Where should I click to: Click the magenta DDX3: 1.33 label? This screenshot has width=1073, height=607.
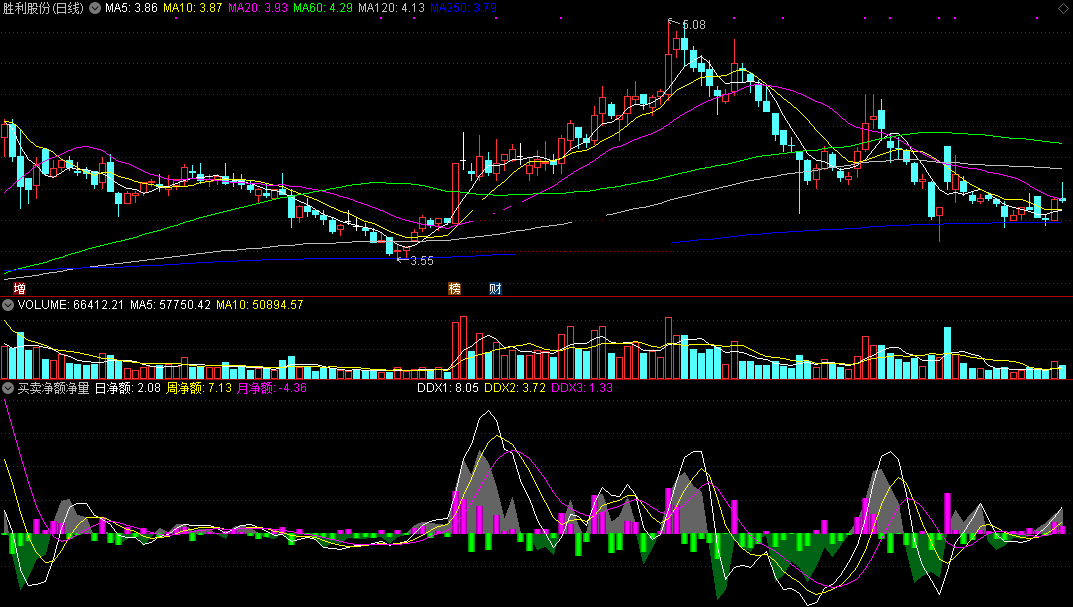coord(582,388)
